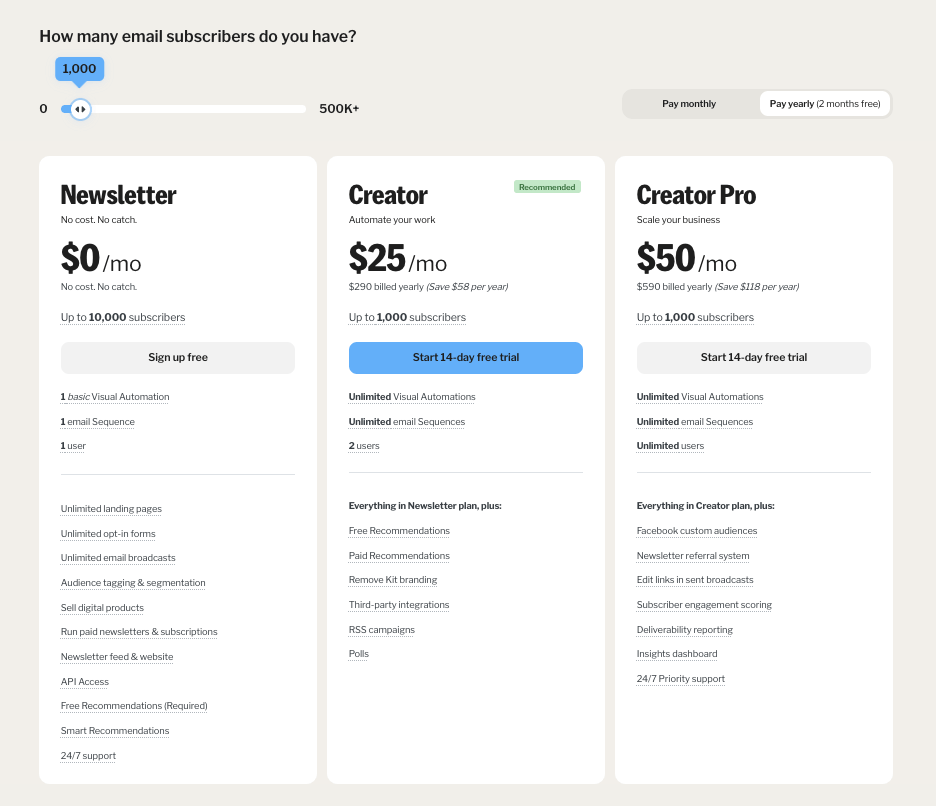Viewport: 936px width, 806px height.
Task: Click 'Up to 1,000 subscribers' in Creator Pro
Action: pos(695,318)
